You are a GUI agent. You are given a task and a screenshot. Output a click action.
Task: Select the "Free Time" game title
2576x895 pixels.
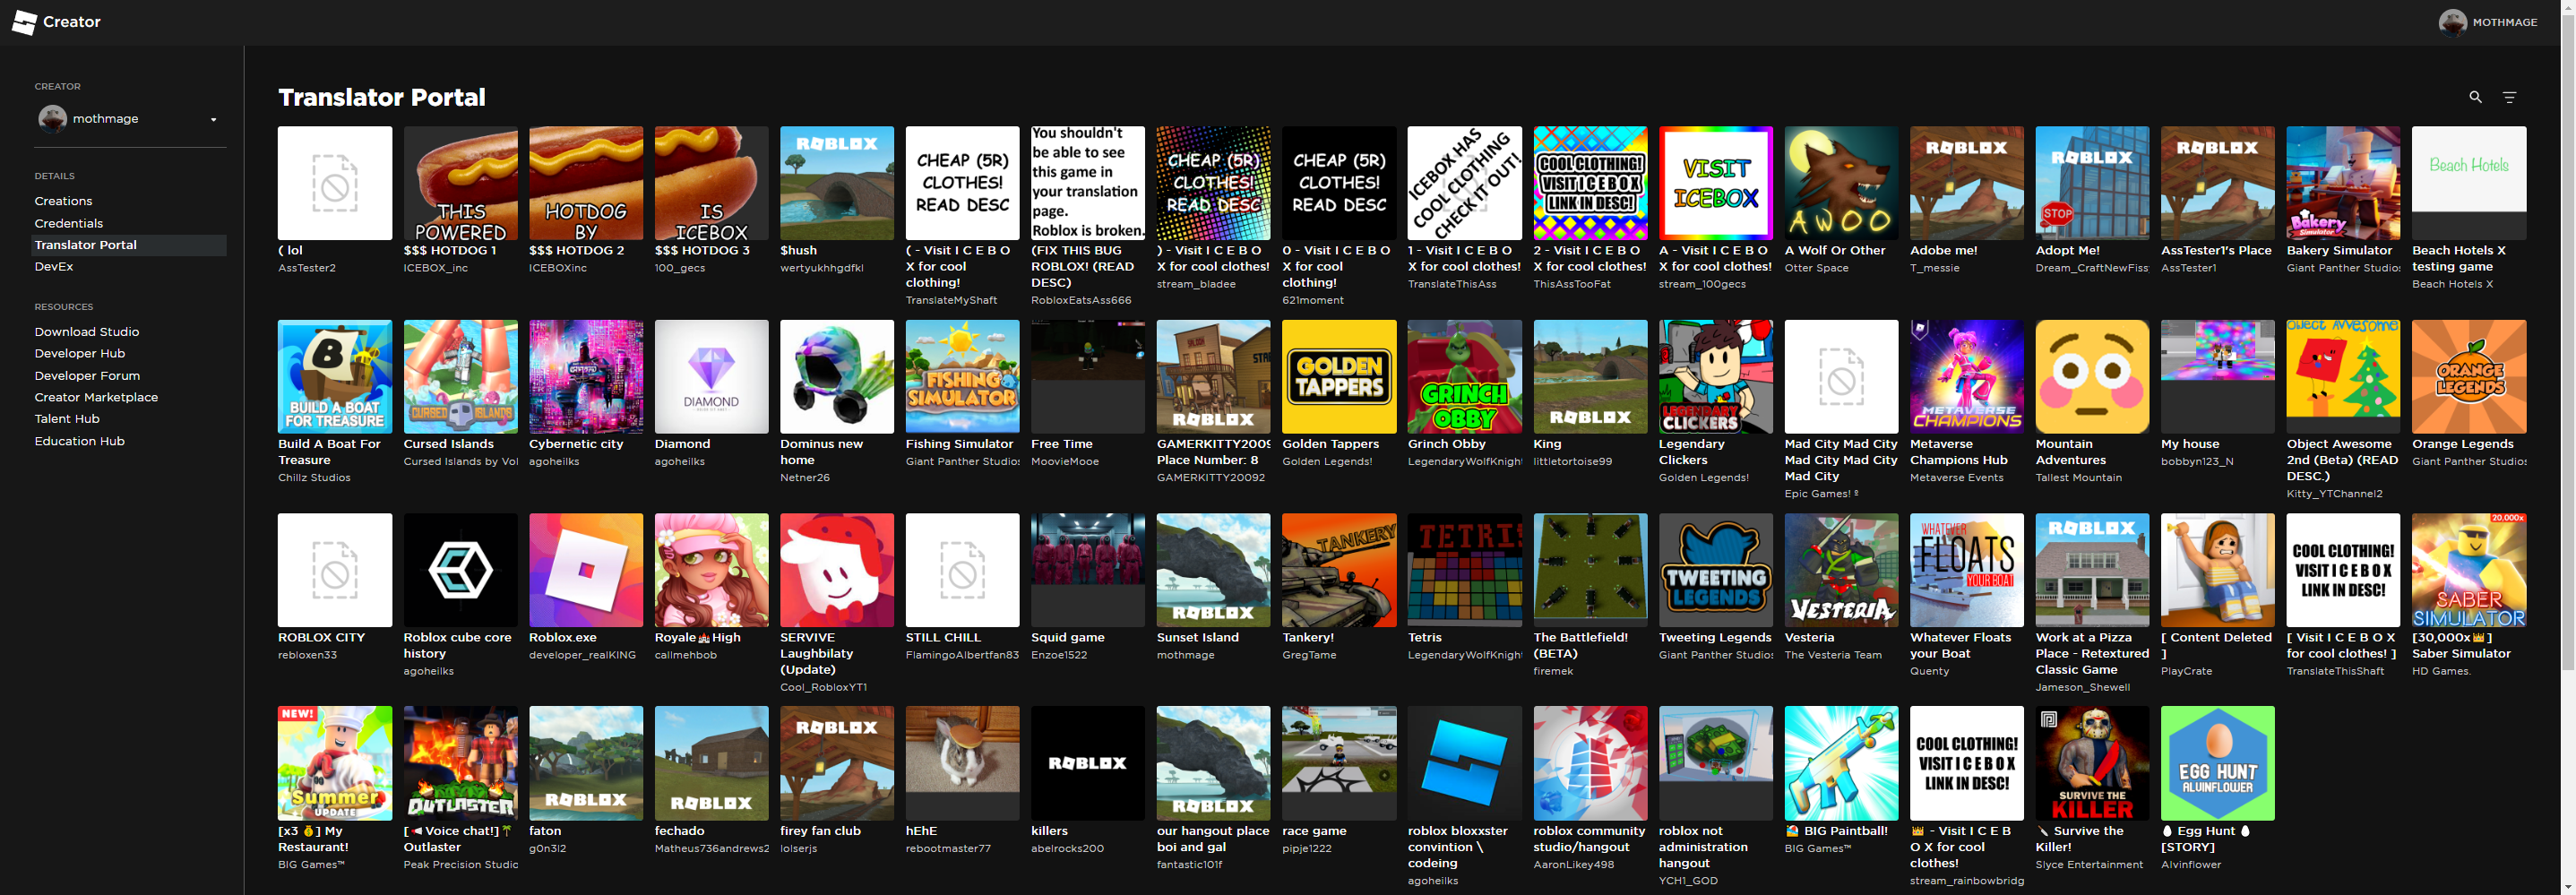pos(1062,444)
